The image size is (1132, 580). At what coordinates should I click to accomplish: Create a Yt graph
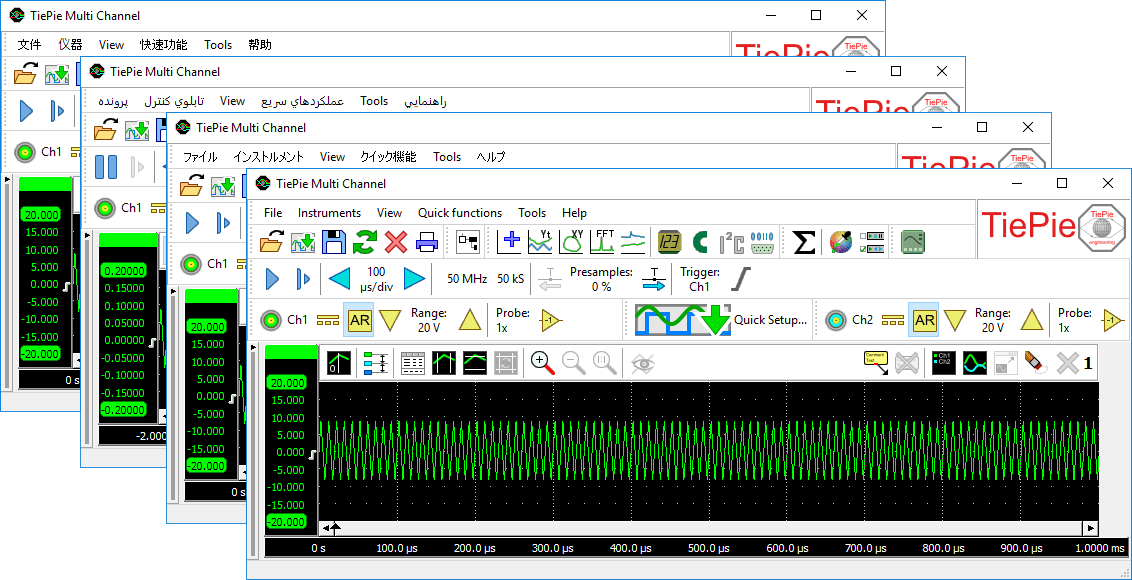tap(540, 242)
